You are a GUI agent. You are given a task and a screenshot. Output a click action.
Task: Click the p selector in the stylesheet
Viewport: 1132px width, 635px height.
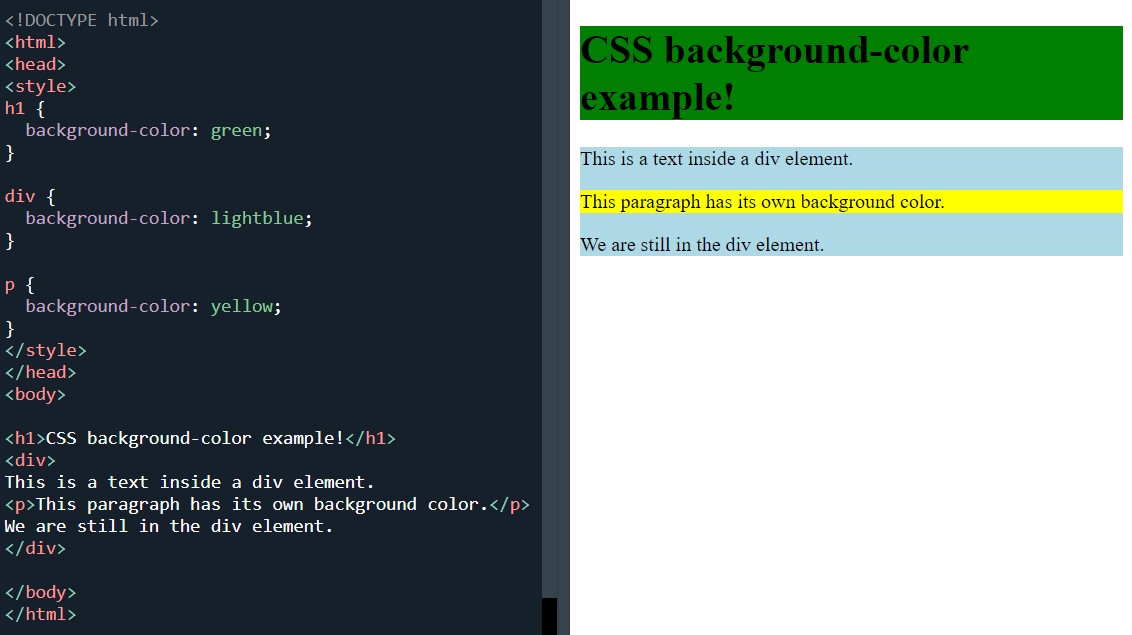pyautogui.click(x=9, y=285)
